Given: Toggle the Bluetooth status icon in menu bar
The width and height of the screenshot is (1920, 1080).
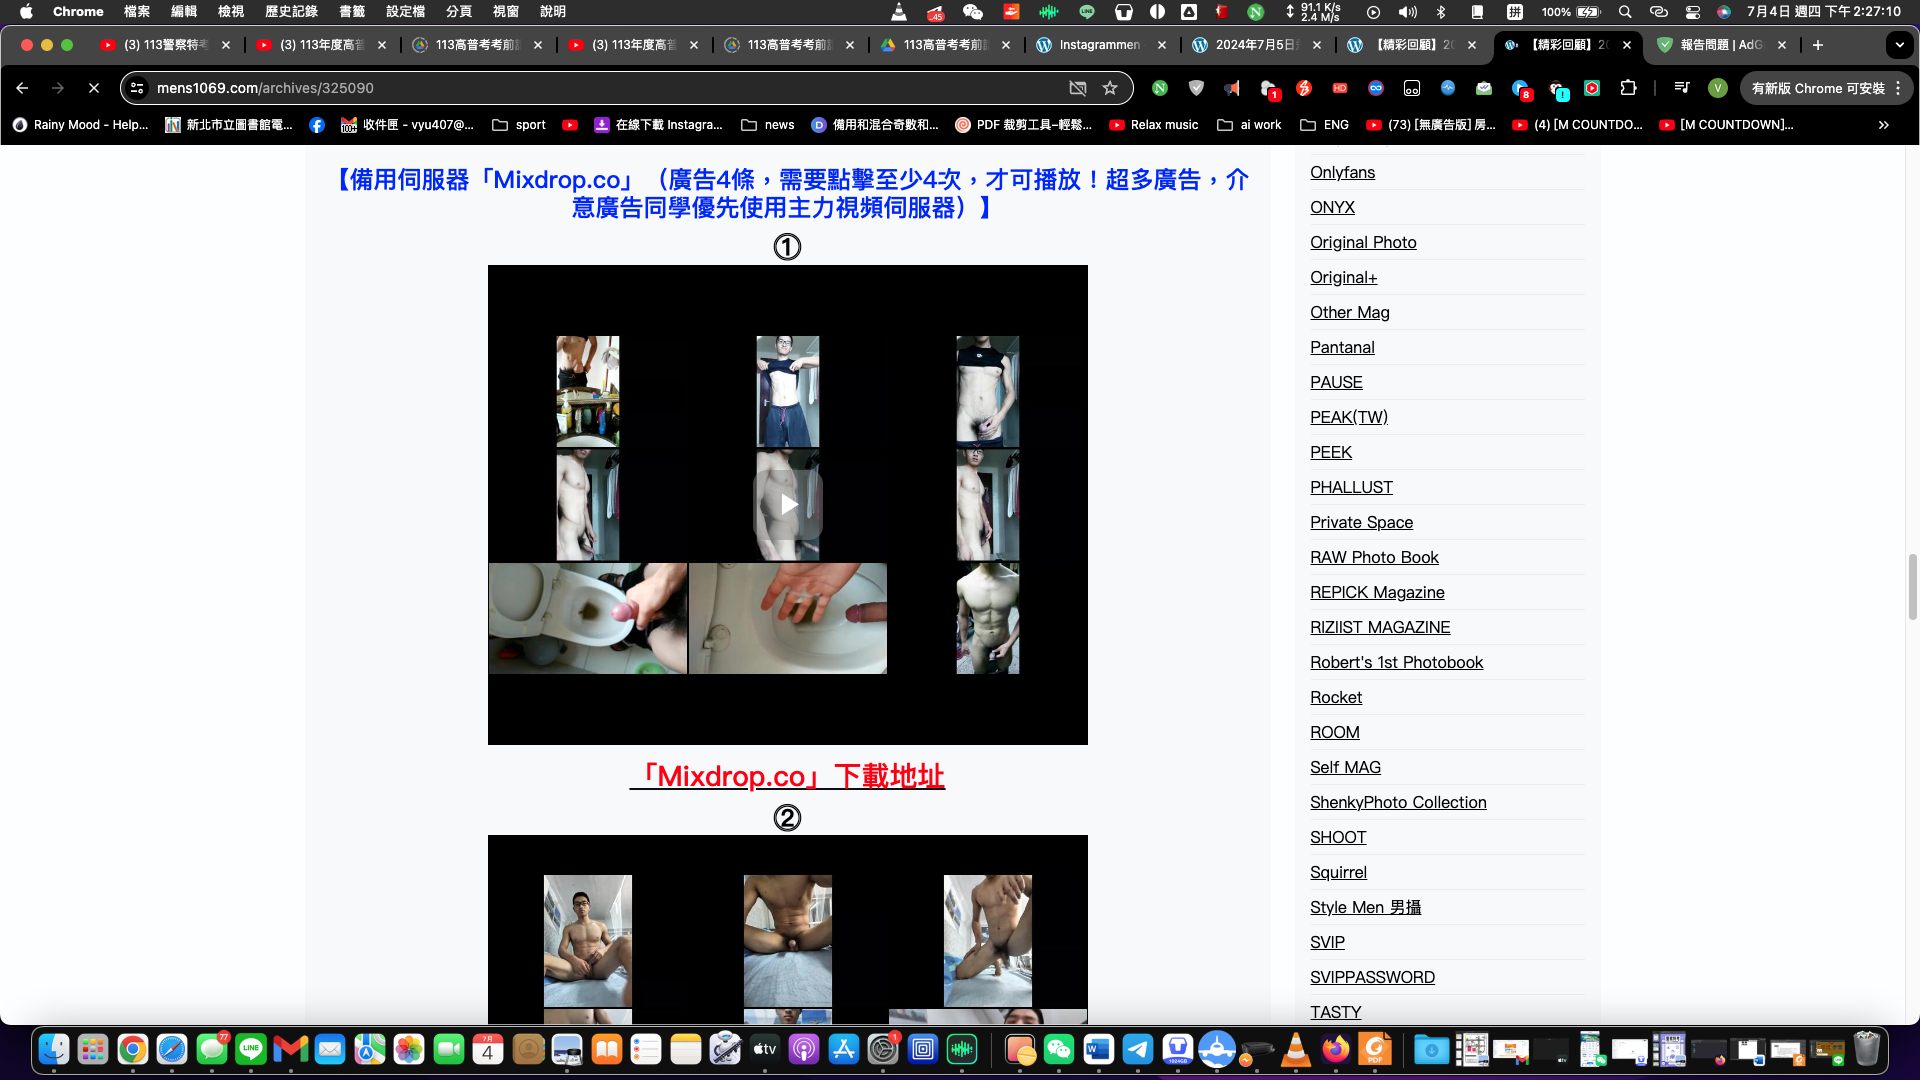Looking at the screenshot, I should coord(1442,12).
